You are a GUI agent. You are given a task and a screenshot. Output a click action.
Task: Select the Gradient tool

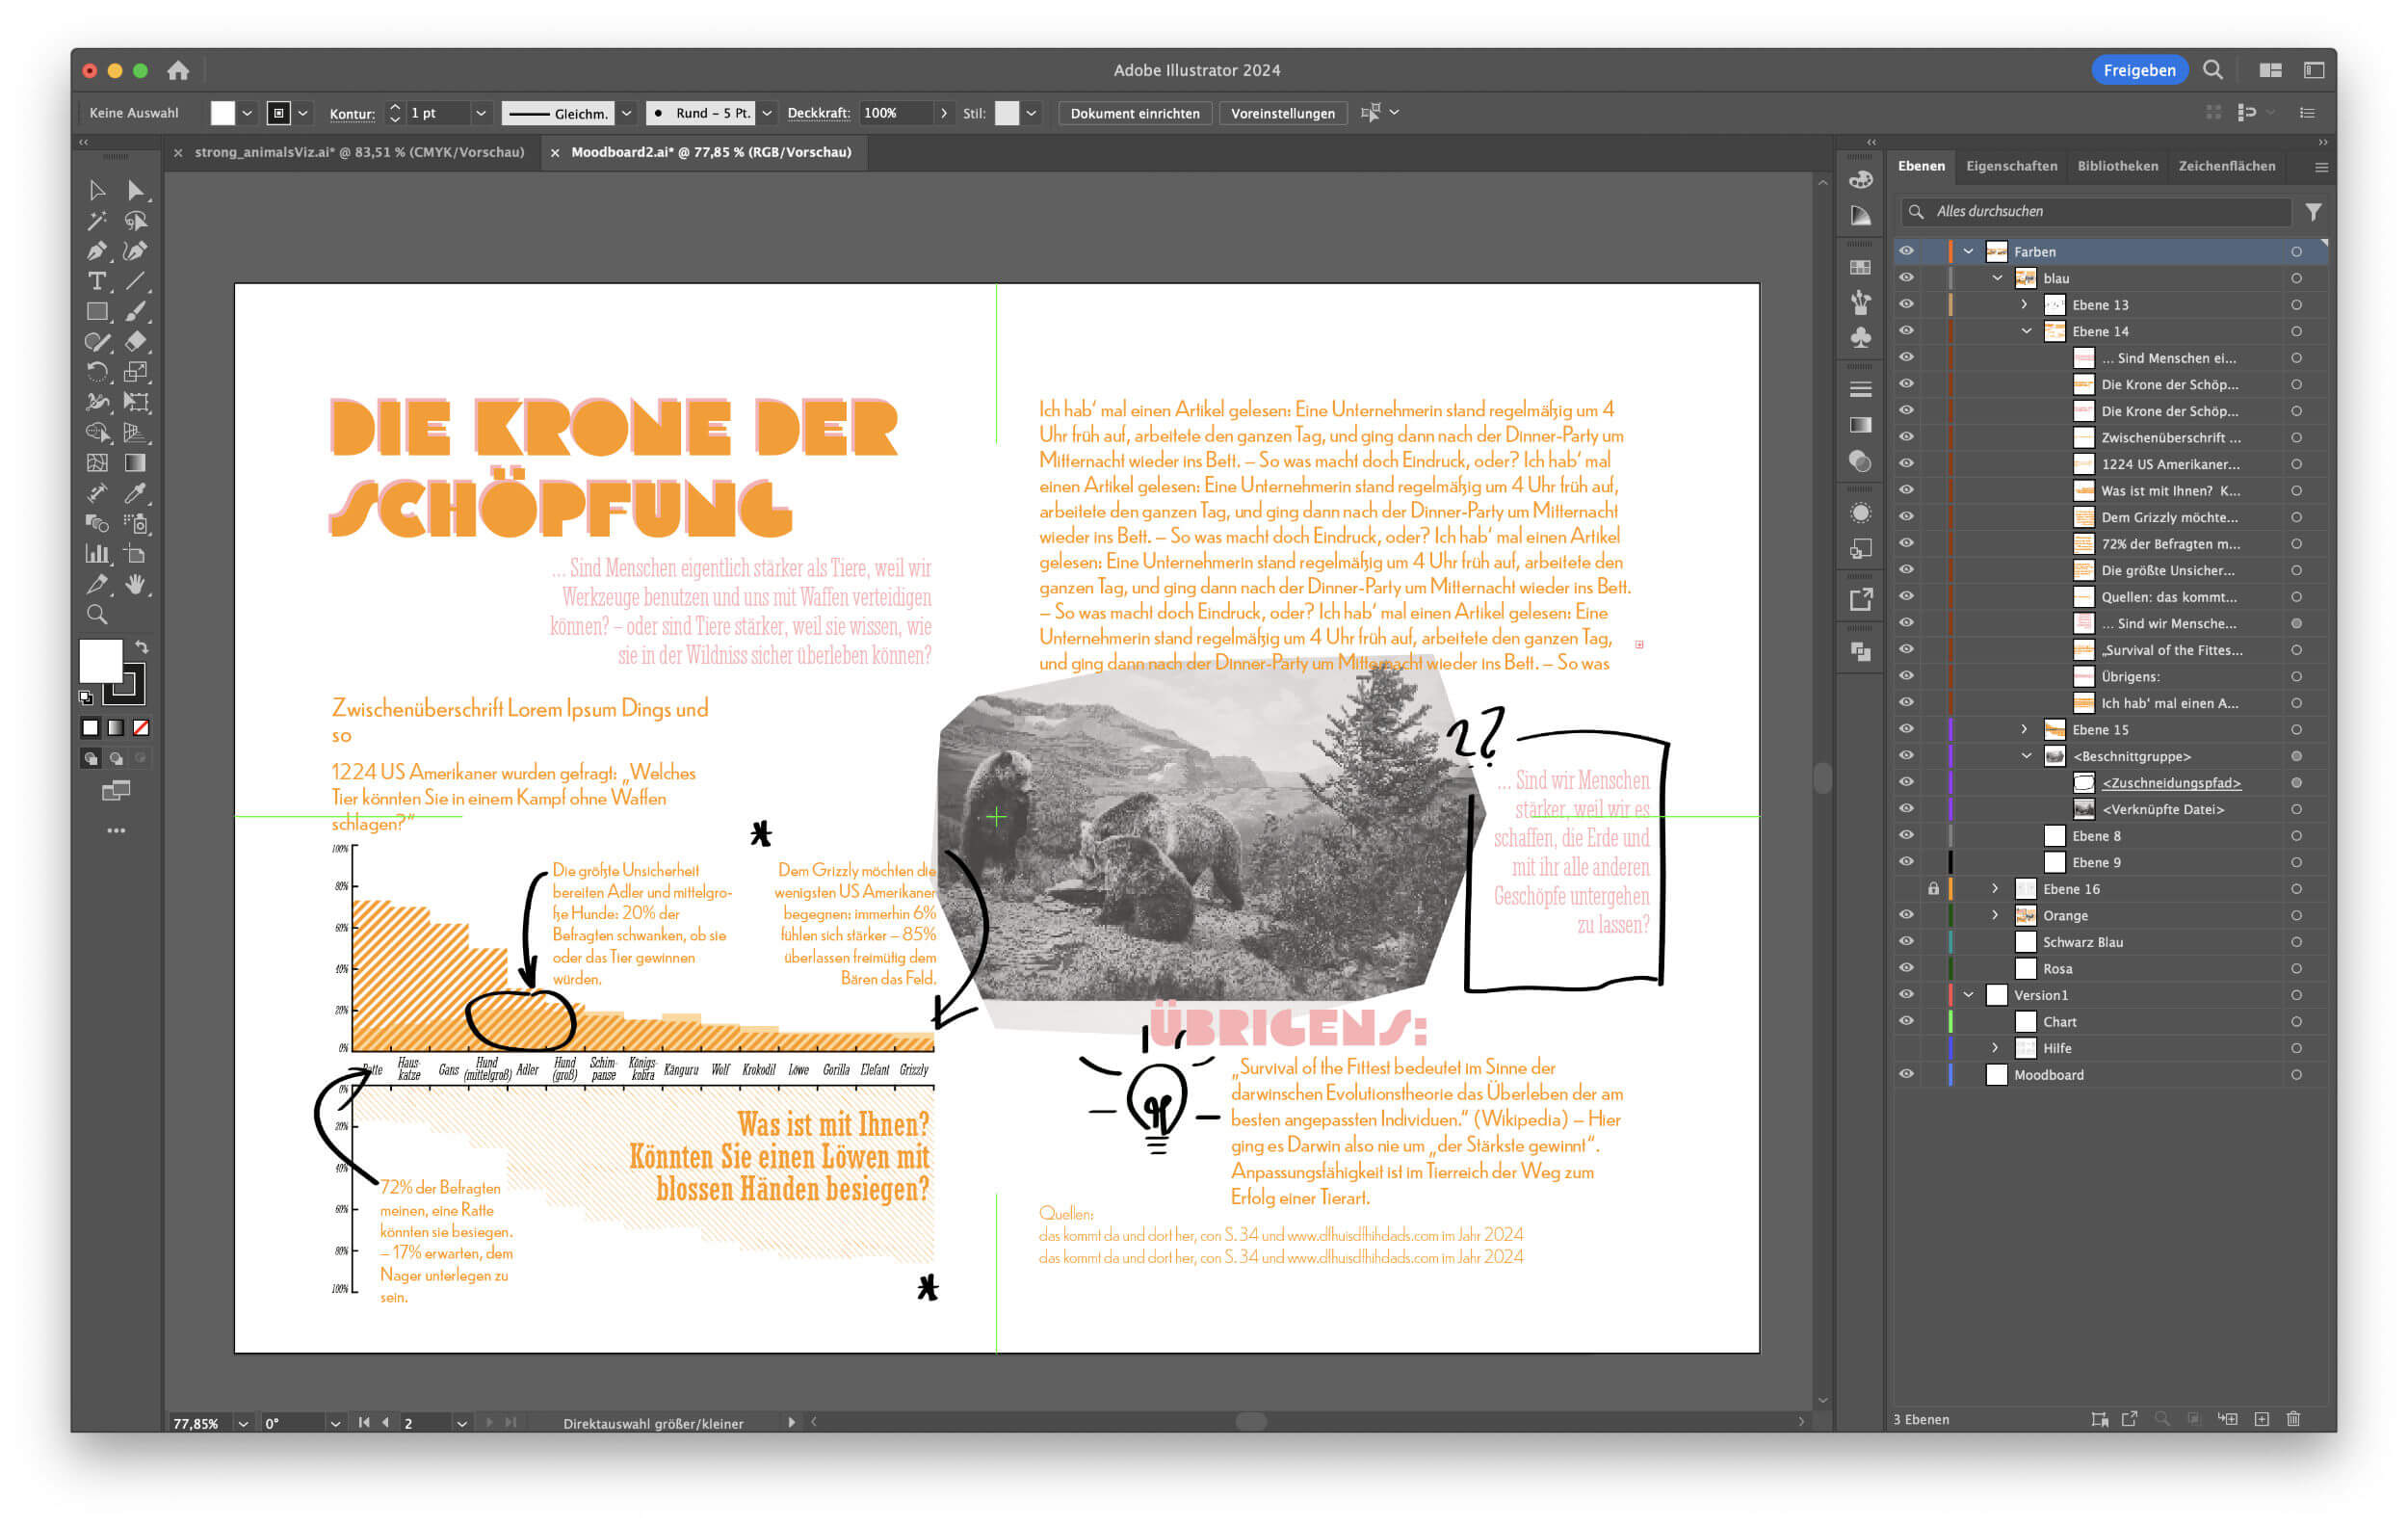click(135, 462)
